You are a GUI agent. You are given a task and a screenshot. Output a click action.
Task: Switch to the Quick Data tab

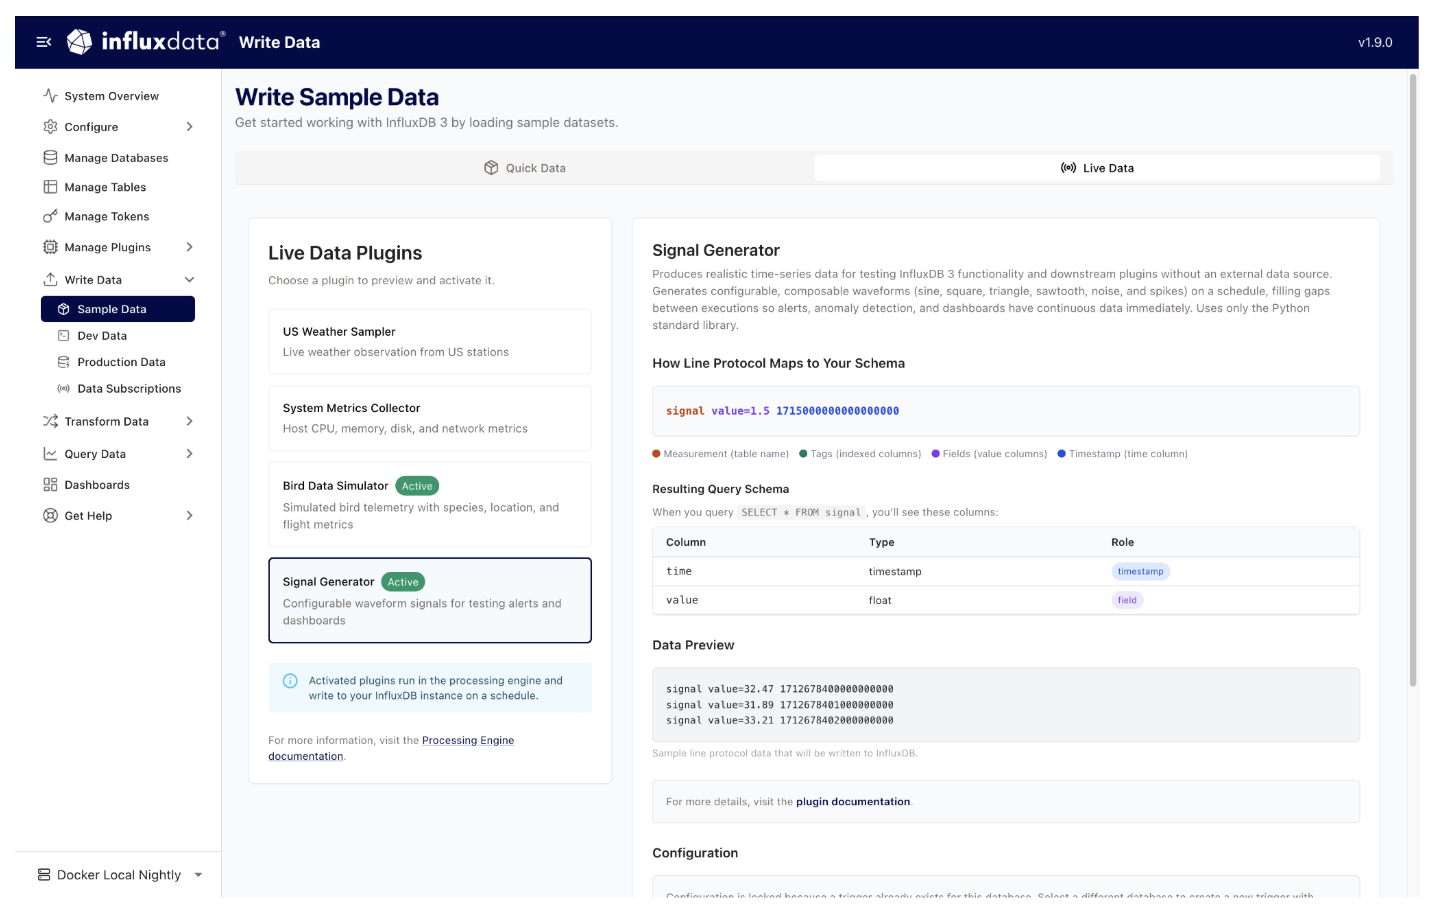tap(525, 168)
